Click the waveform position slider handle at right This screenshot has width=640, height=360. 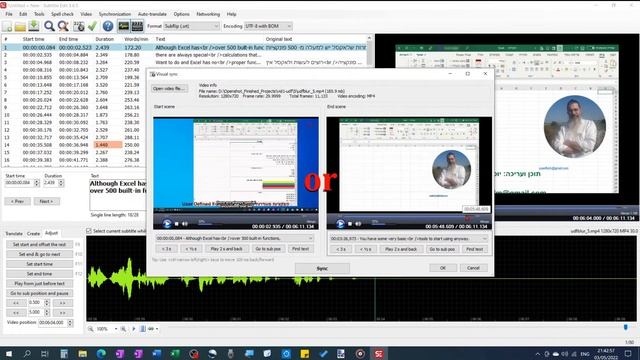[625, 327]
